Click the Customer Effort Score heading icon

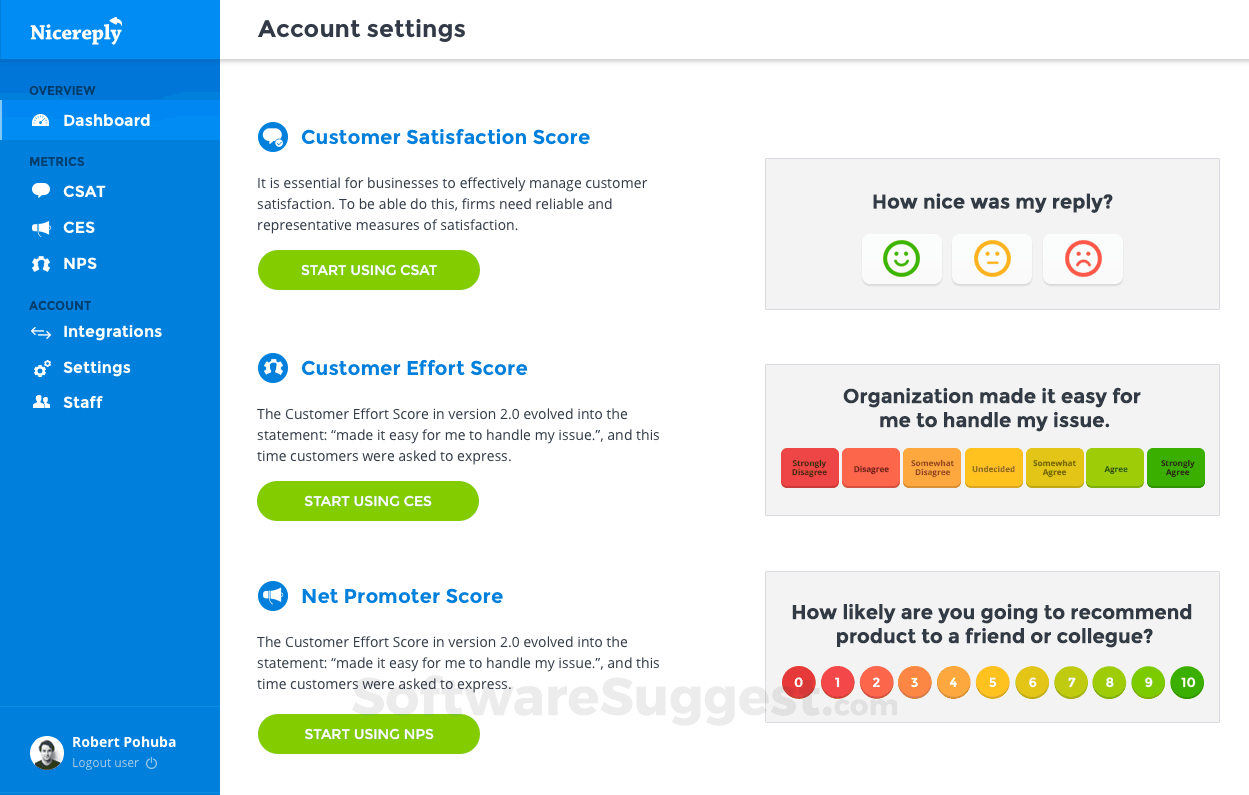click(x=273, y=368)
